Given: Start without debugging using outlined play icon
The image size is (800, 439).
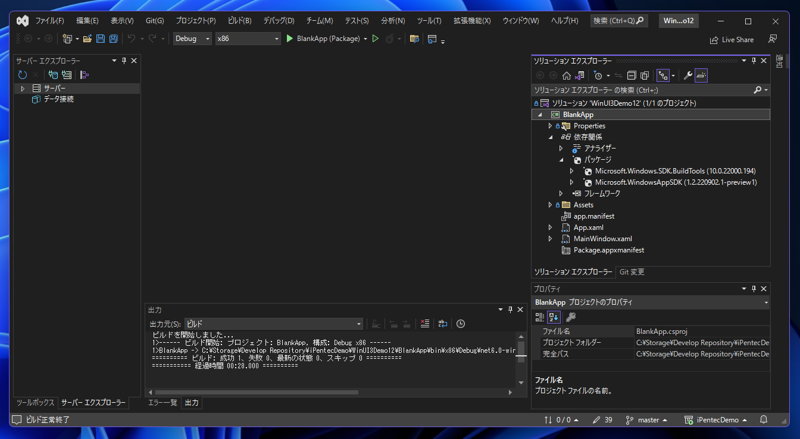Looking at the screenshot, I should click(376, 39).
